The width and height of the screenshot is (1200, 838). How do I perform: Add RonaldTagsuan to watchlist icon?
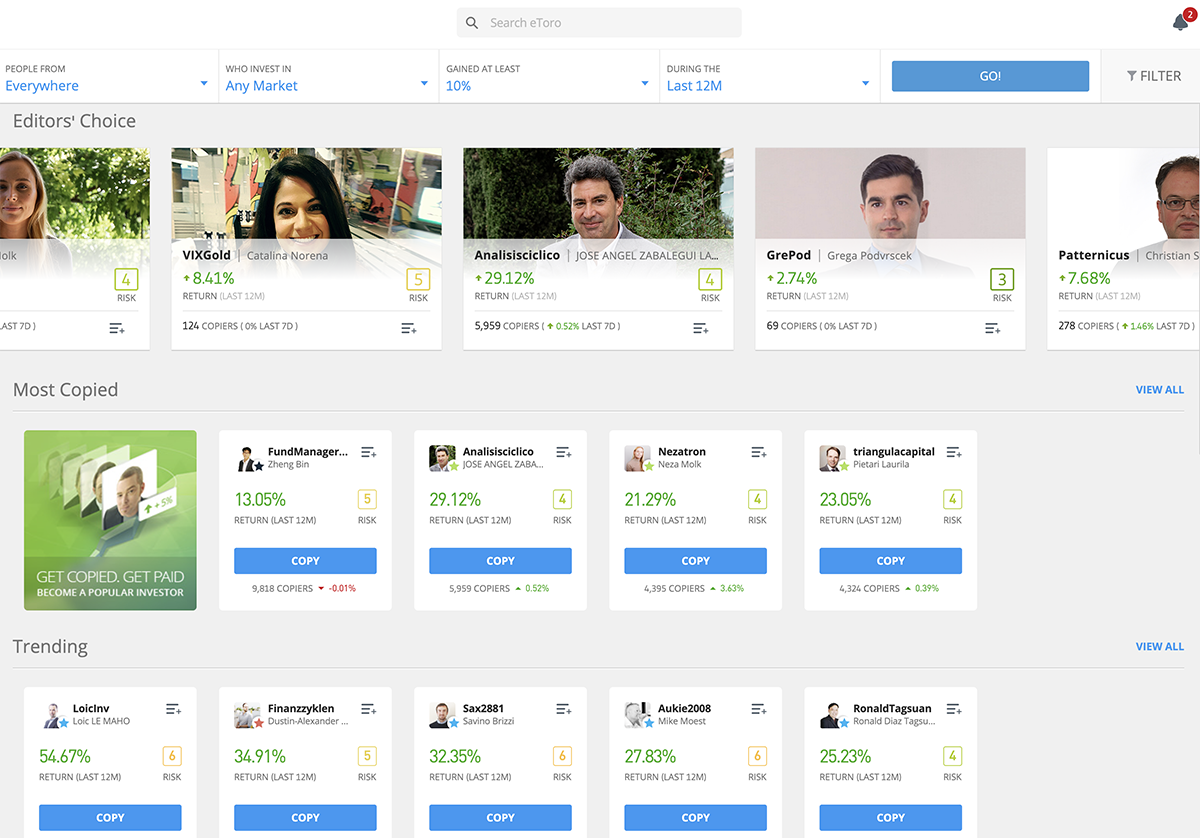coord(953,710)
